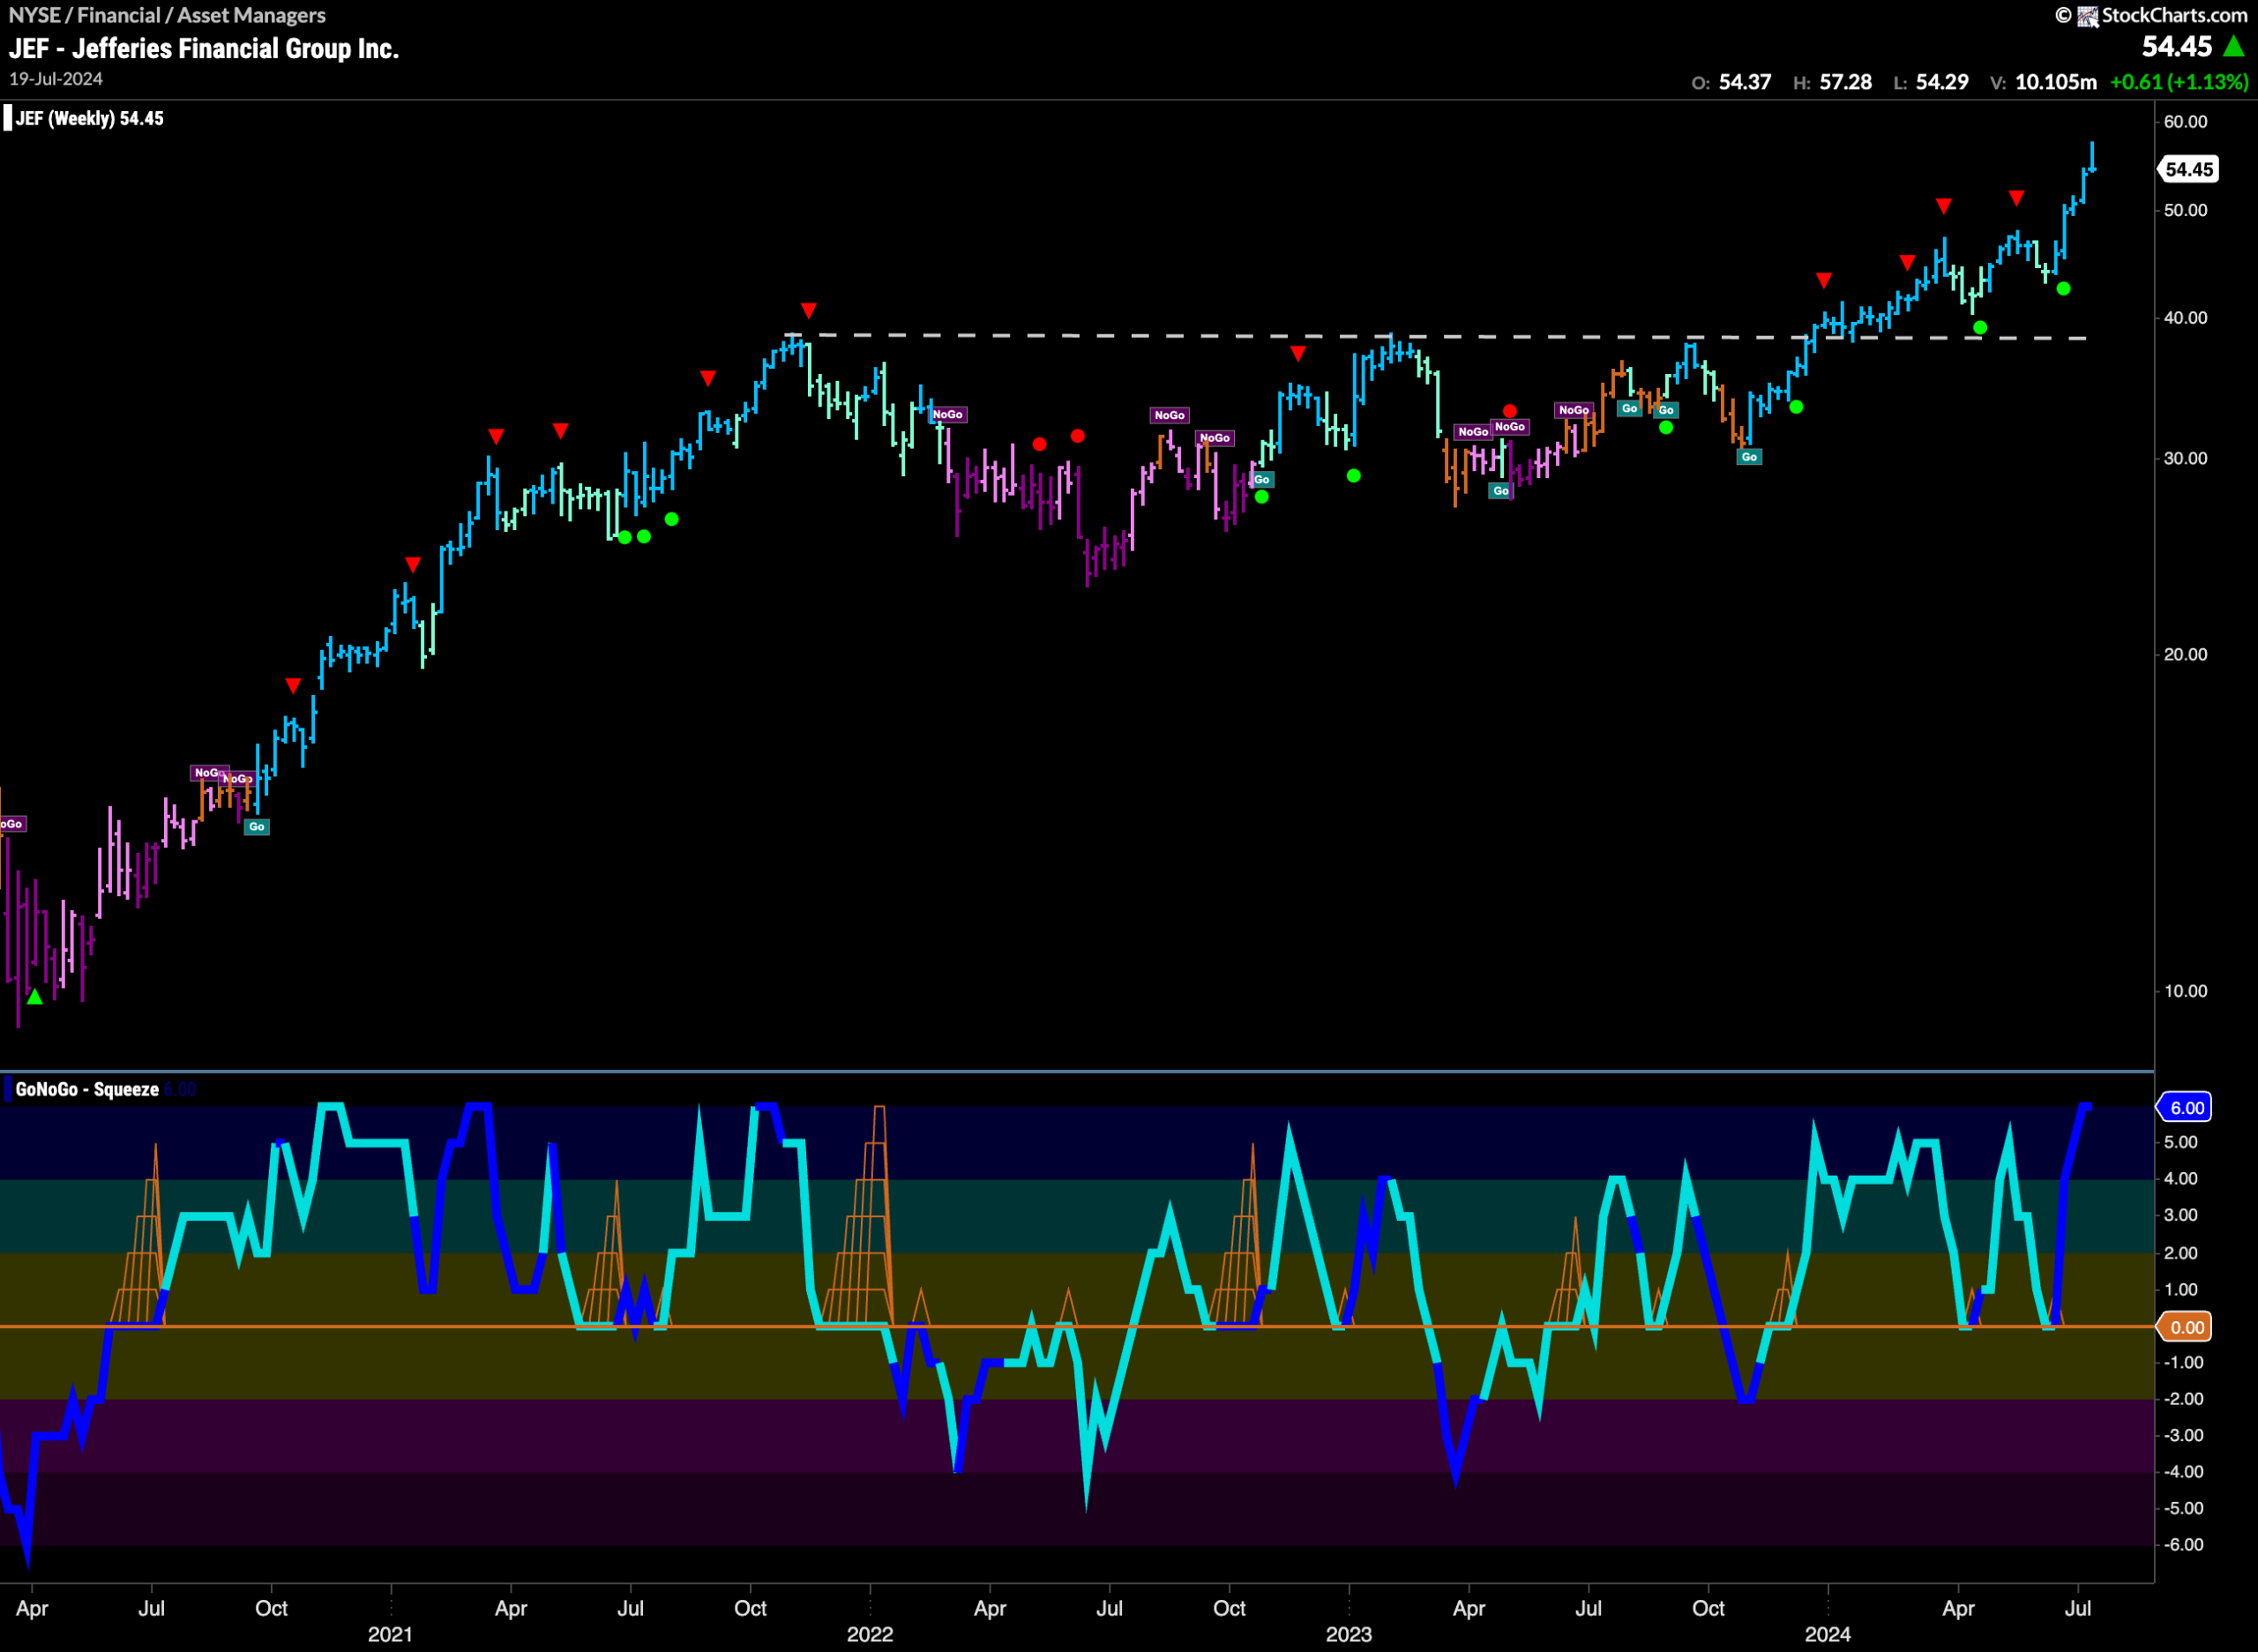Click the 19-Jul-2024 date label
2258x1652 pixels.
pos(56,79)
